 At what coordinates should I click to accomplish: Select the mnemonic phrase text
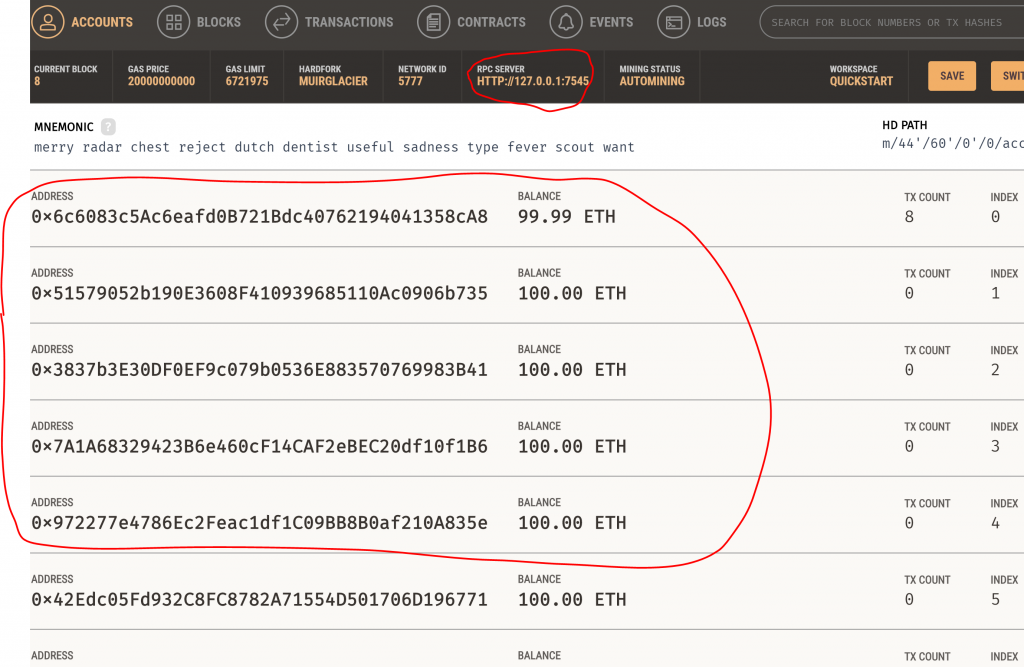pos(334,147)
